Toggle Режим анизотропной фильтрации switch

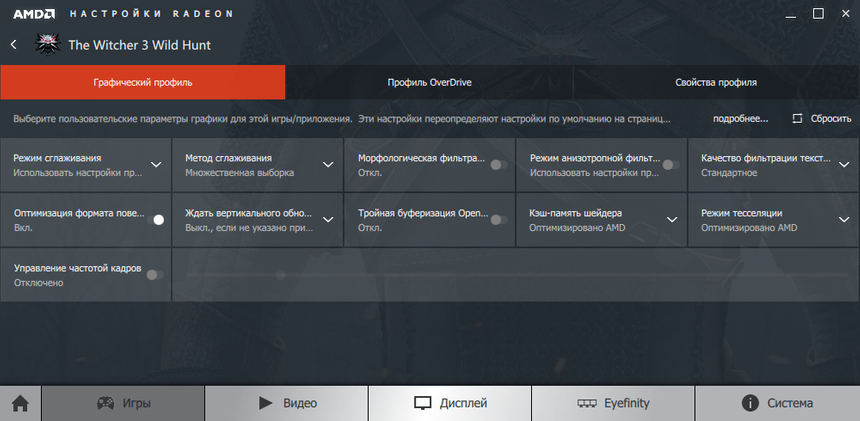pos(670,164)
